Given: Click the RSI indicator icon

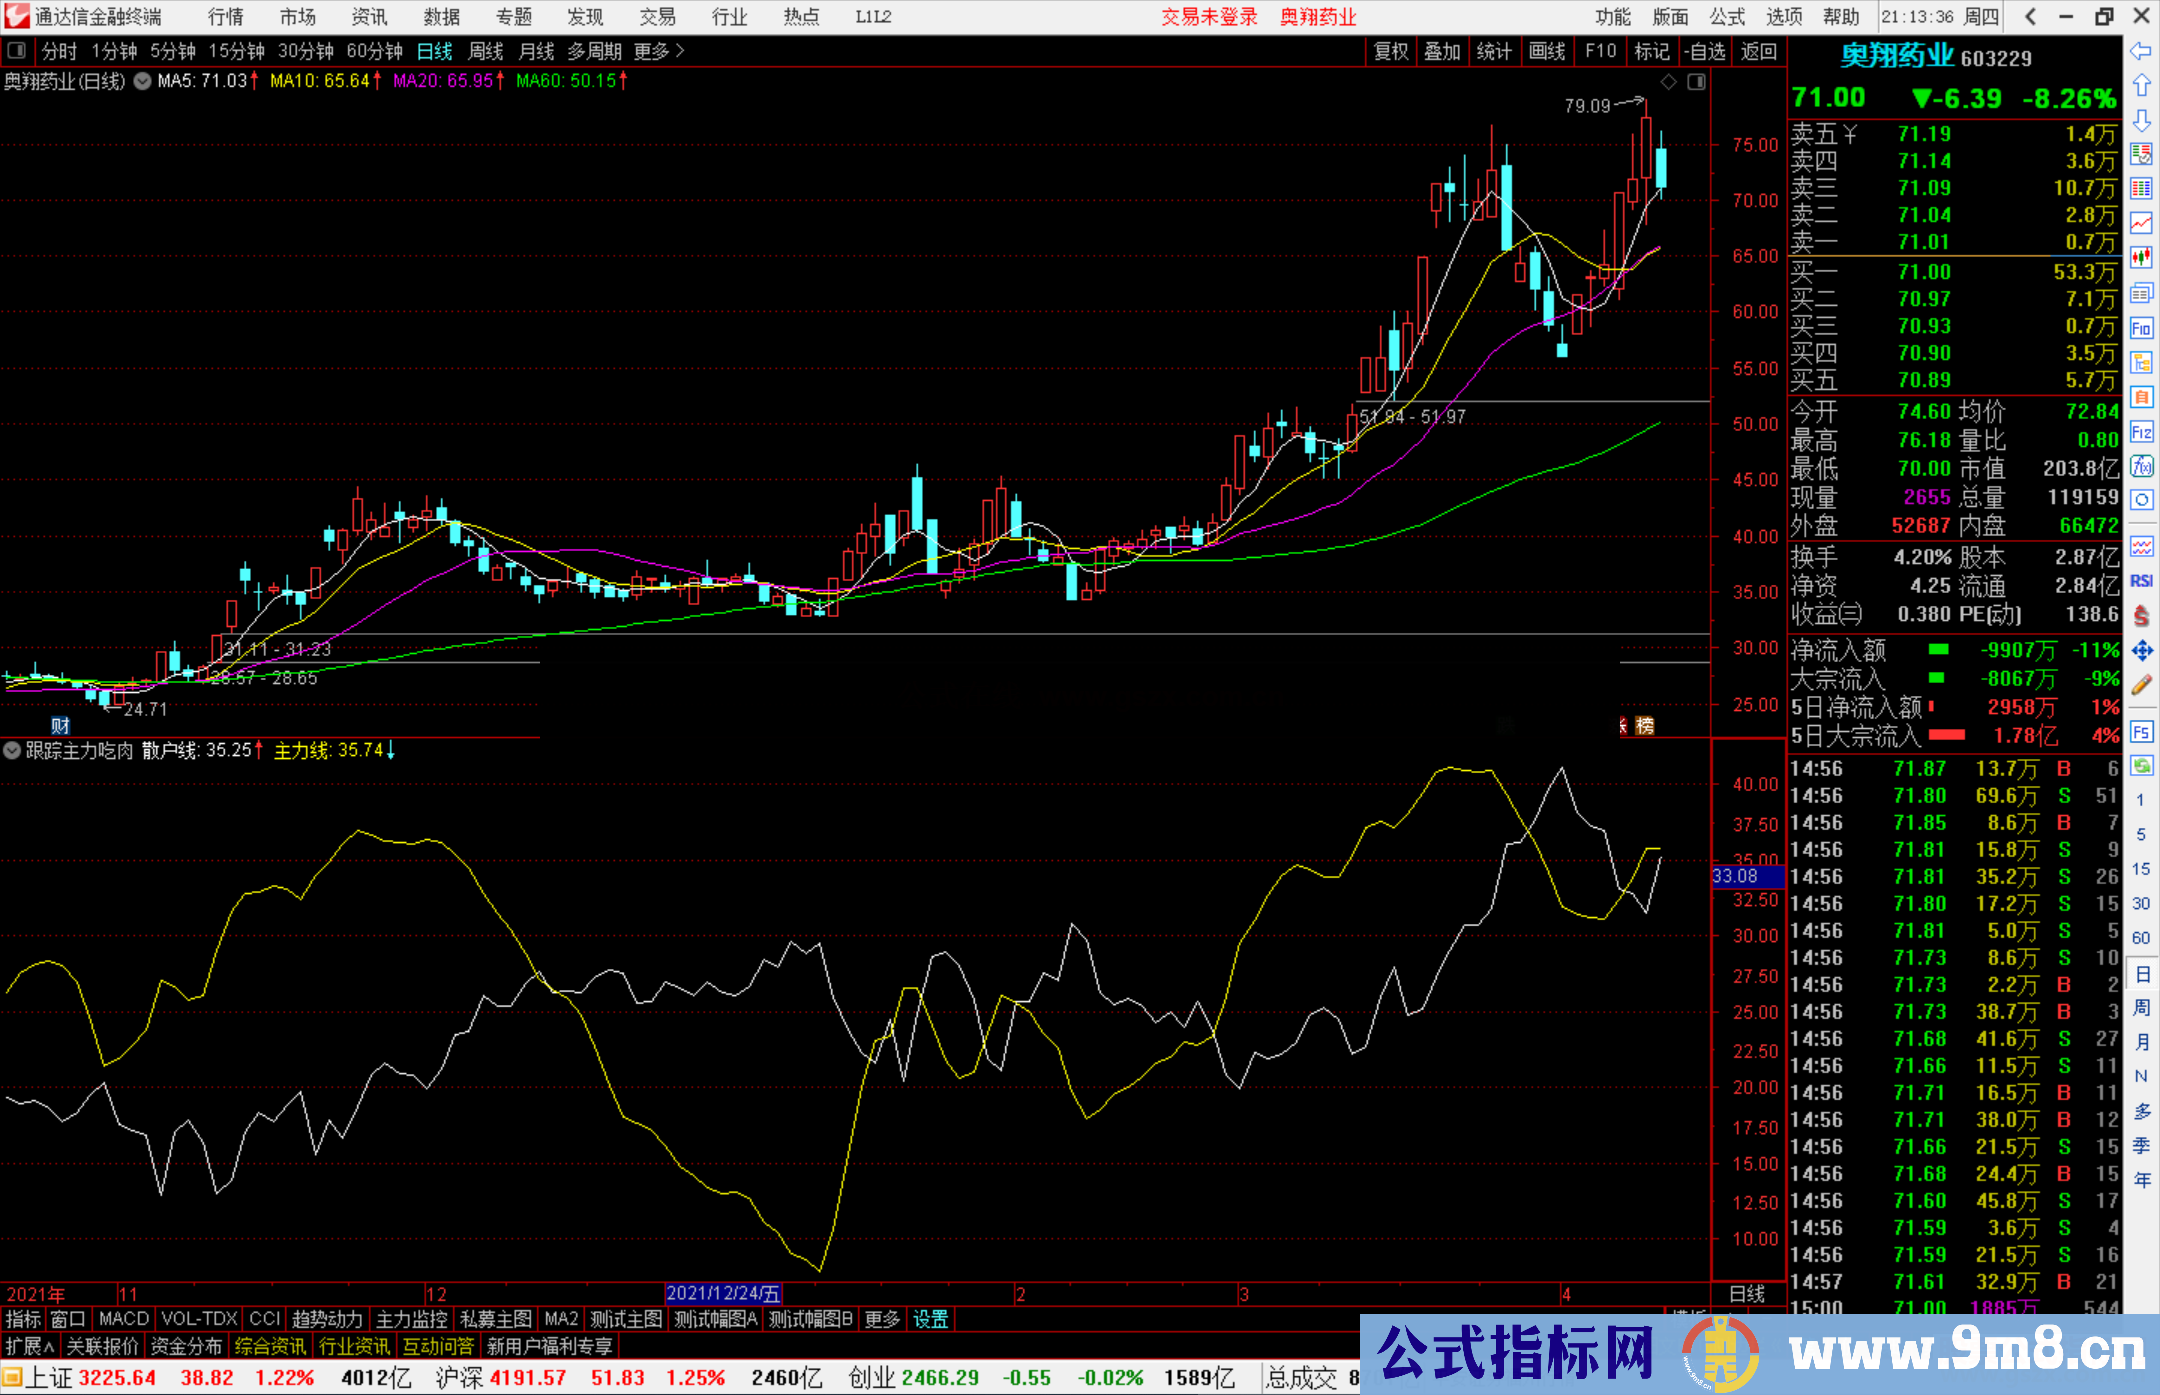Looking at the screenshot, I should 2141,581.
